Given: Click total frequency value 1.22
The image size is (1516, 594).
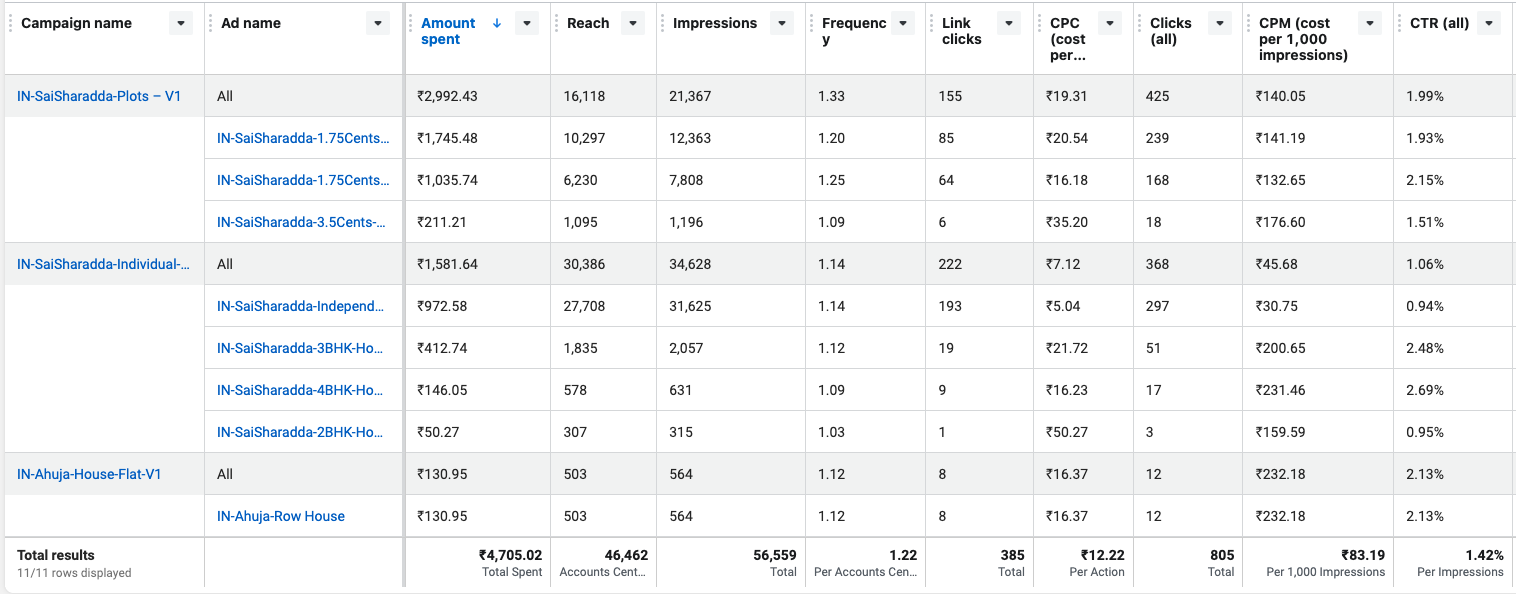Looking at the screenshot, I should pyautogui.click(x=904, y=555).
